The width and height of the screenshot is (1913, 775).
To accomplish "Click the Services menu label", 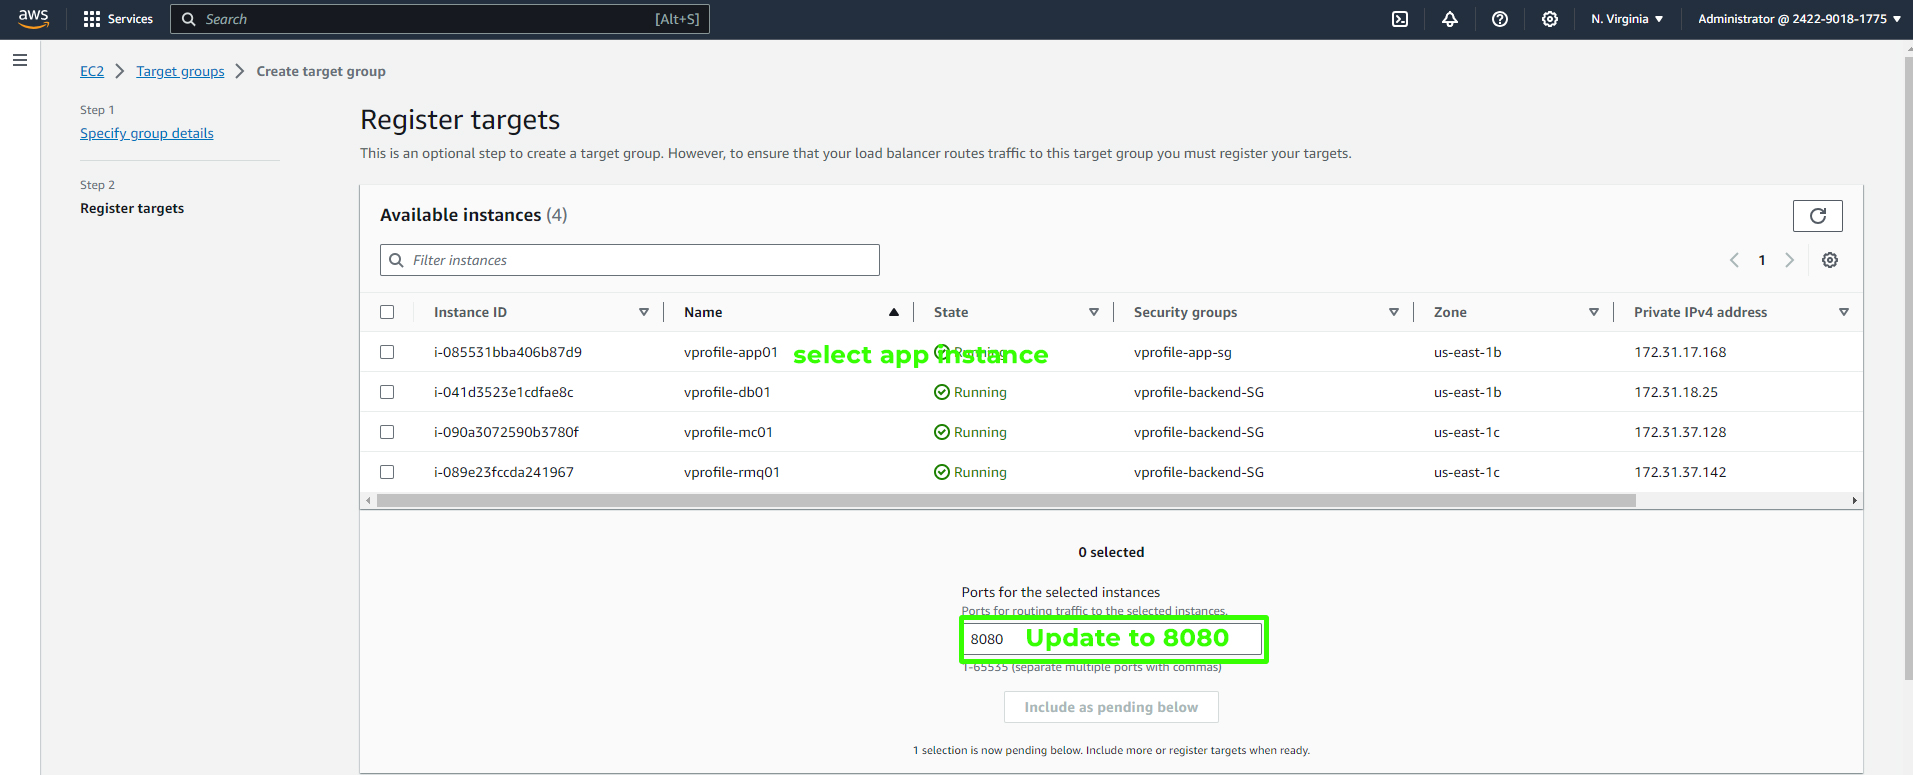I will pos(130,19).
